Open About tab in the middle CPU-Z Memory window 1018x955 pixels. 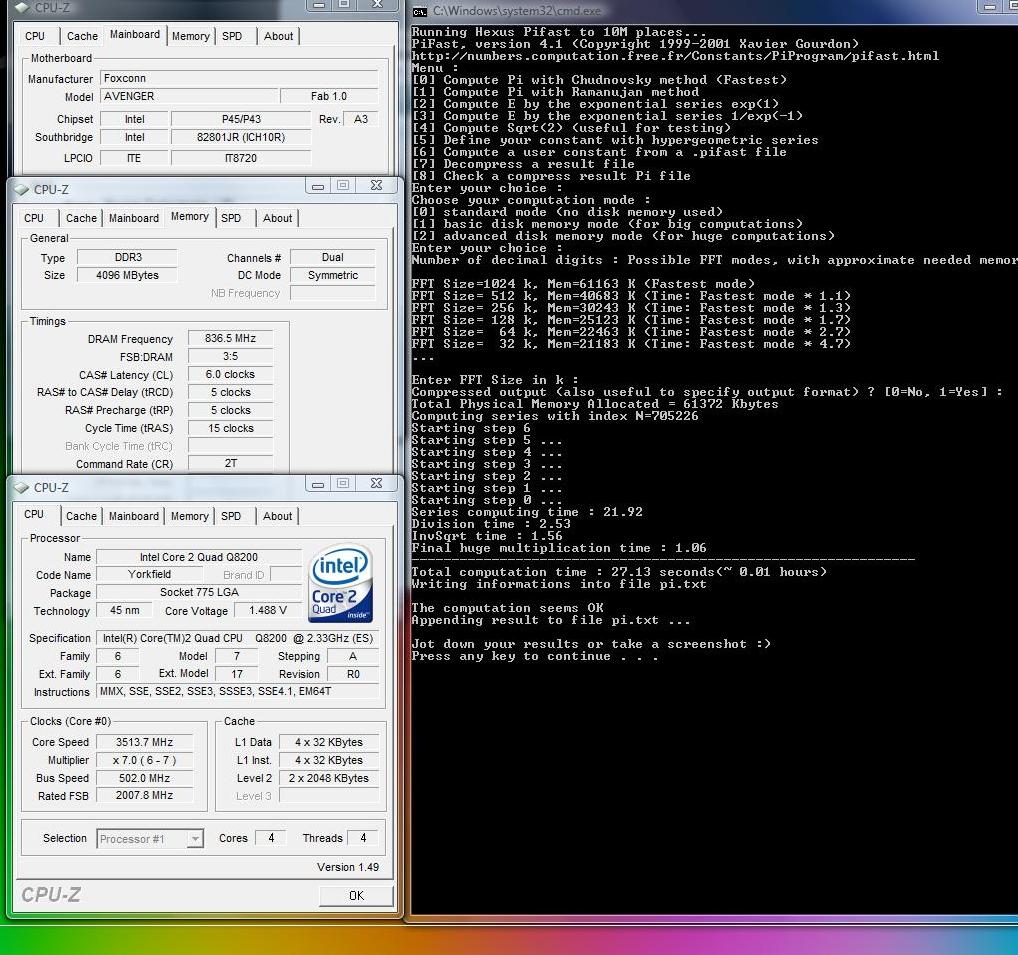(x=277, y=218)
